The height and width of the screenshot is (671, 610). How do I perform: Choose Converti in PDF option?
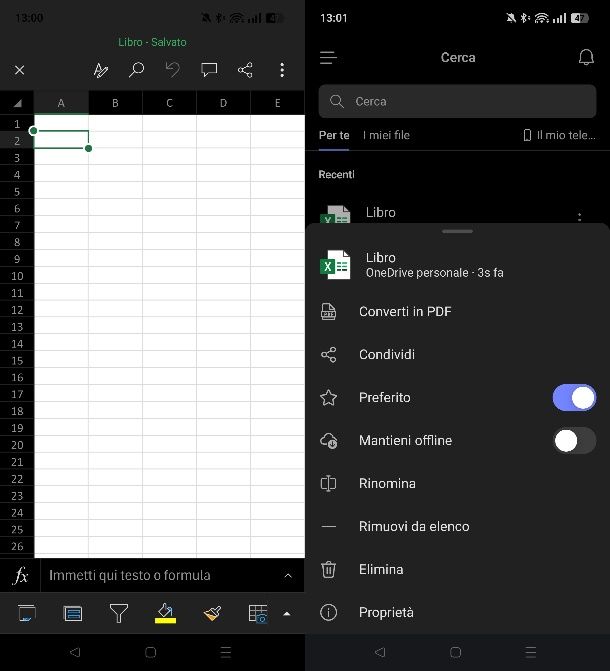click(405, 312)
